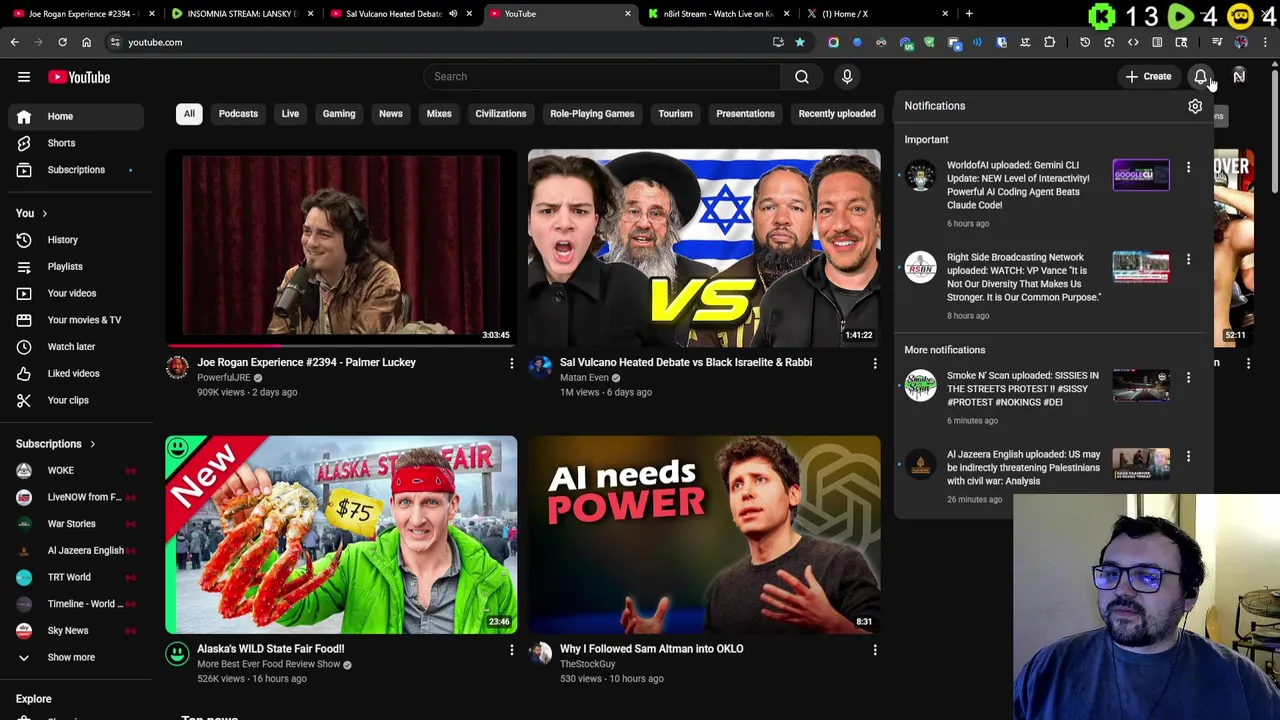The height and width of the screenshot is (720, 1280).
Task: Open Sky News subscription
Action: [x=76, y=631]
